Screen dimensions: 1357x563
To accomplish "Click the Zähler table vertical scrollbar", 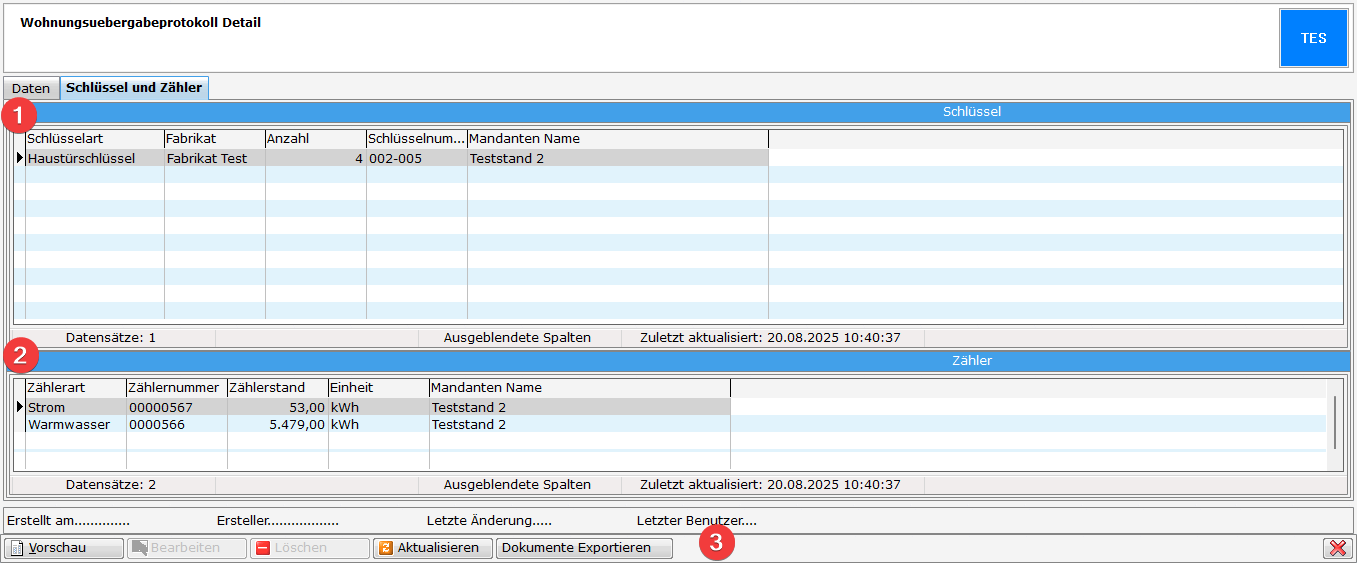I will pyautogui.click(x=1334, y=424).
